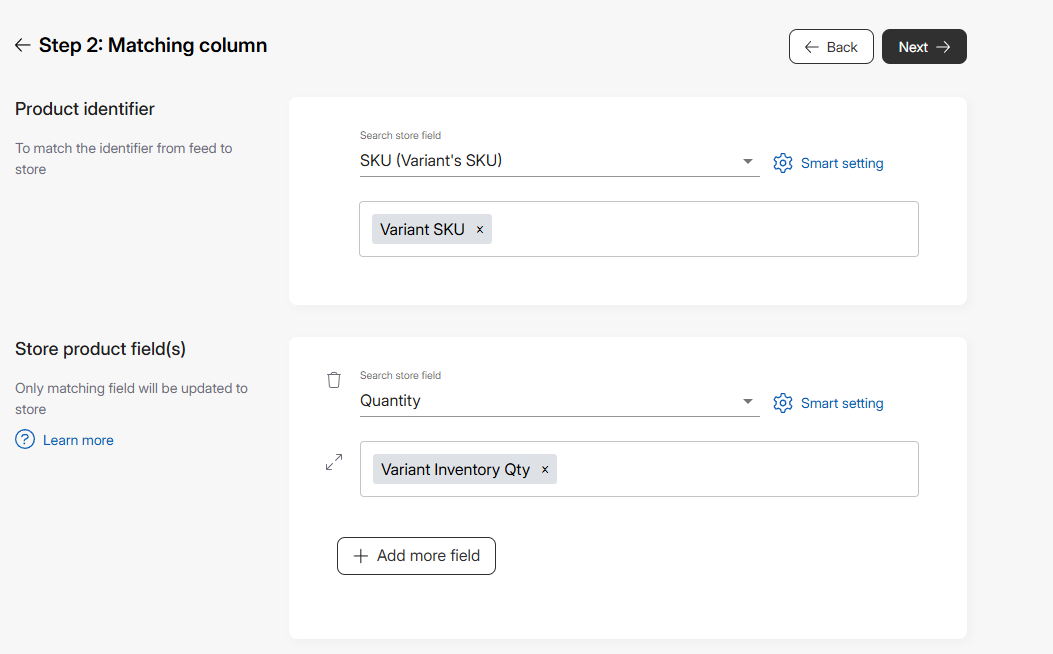1053x654 pixels.
Task: Click the Add more field button
Action: (x=416, y=556)
